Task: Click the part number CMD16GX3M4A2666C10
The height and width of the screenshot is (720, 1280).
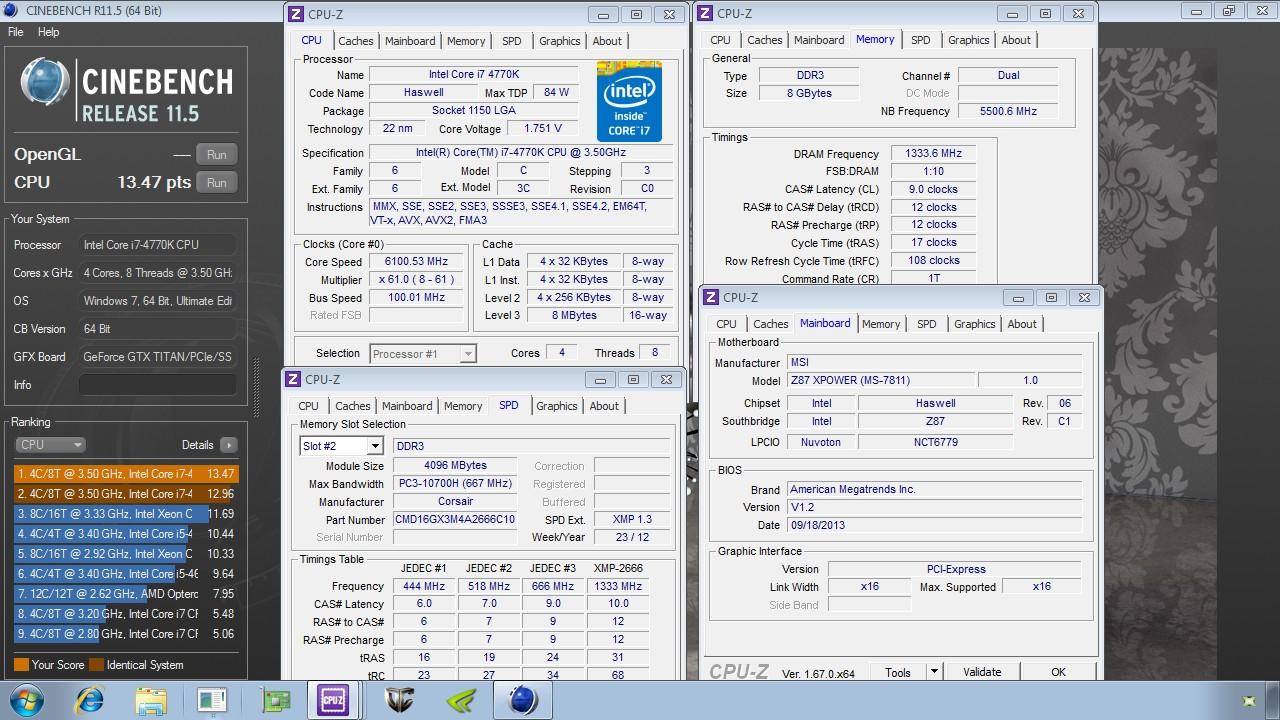Action: tap(455, 520)
